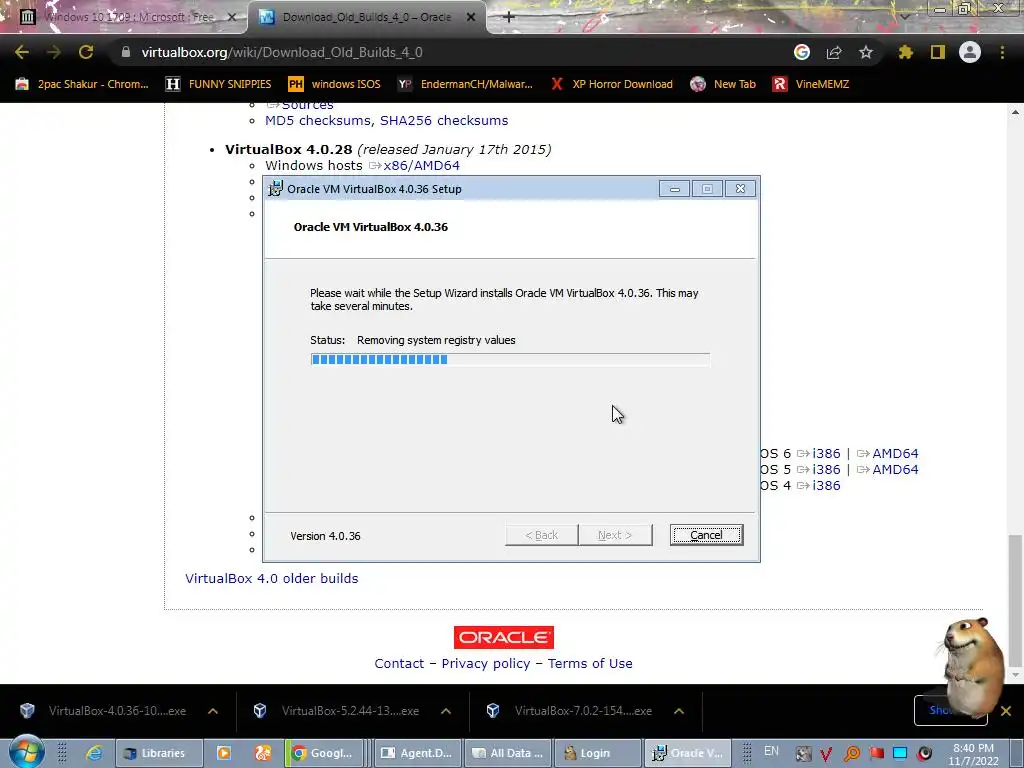Open the Windows Start orb
1024x768 pixels.
(x=25, y=752)
